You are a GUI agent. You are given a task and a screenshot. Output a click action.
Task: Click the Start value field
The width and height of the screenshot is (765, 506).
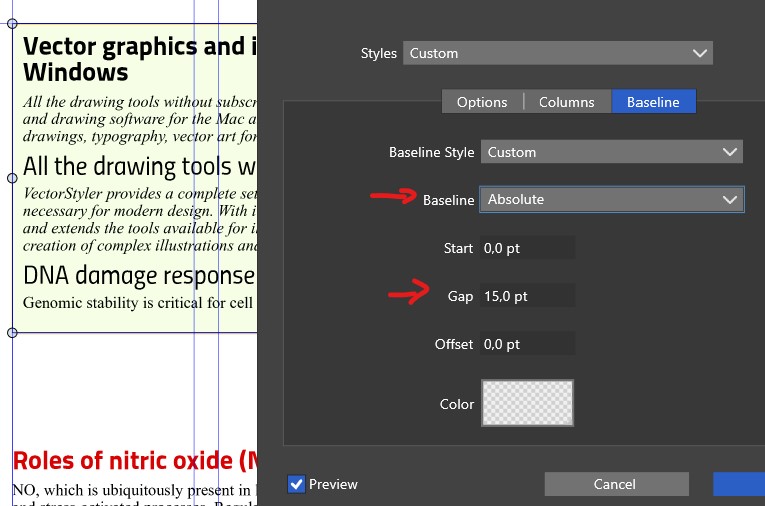[527, 247]
